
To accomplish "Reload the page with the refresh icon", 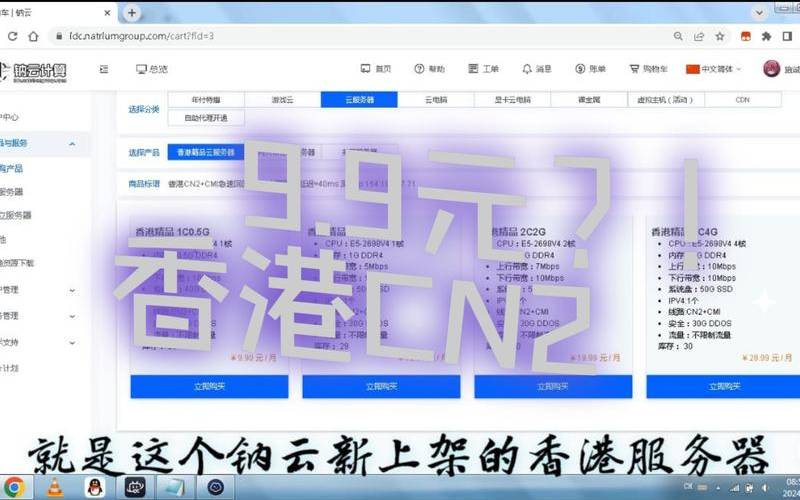I will click(12, 36).
